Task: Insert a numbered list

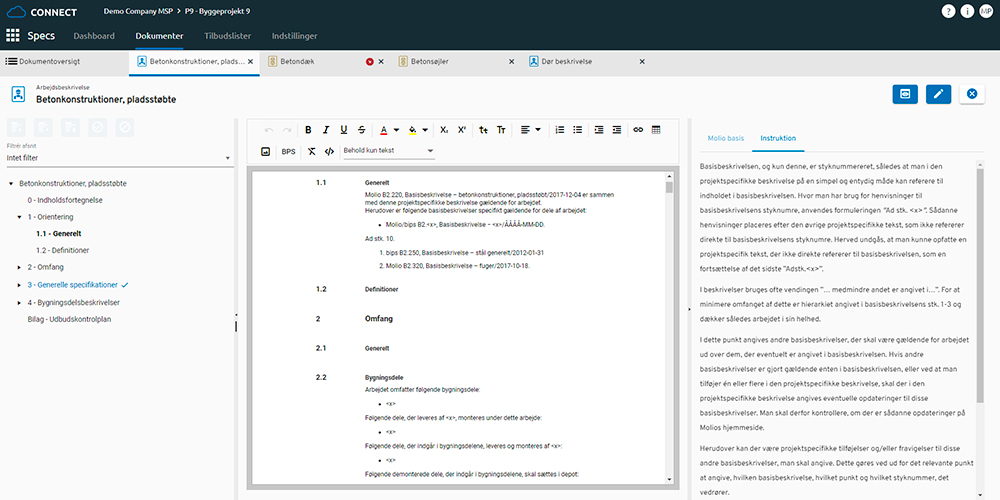Action: (x=560, y=130)
